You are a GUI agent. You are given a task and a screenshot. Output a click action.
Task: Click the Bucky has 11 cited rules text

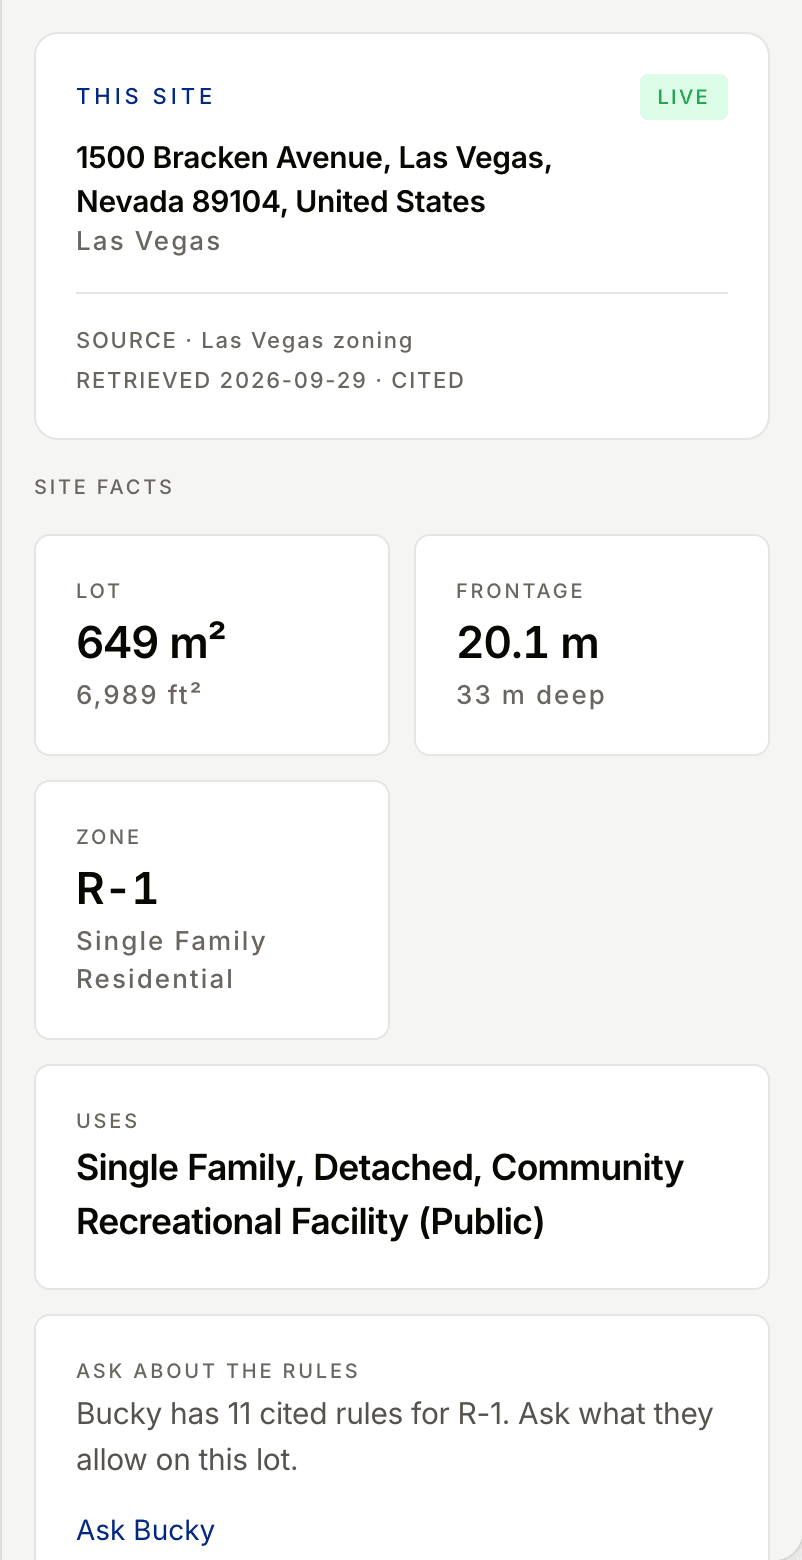(x=395, y=1437)
